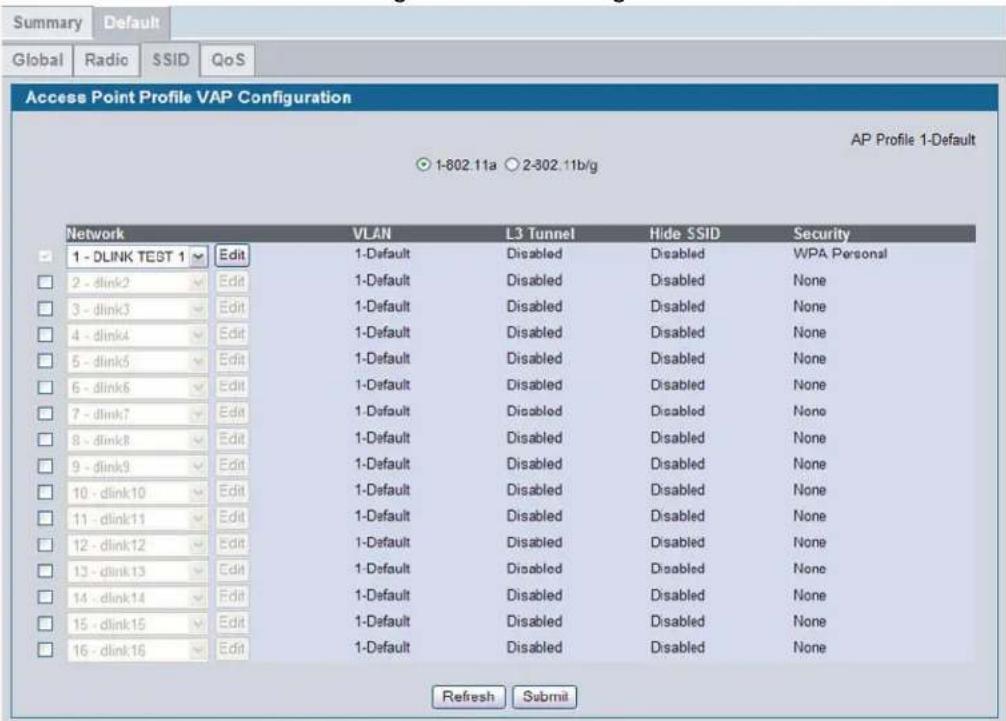Select the SSID sub-tab

[171, 60]
